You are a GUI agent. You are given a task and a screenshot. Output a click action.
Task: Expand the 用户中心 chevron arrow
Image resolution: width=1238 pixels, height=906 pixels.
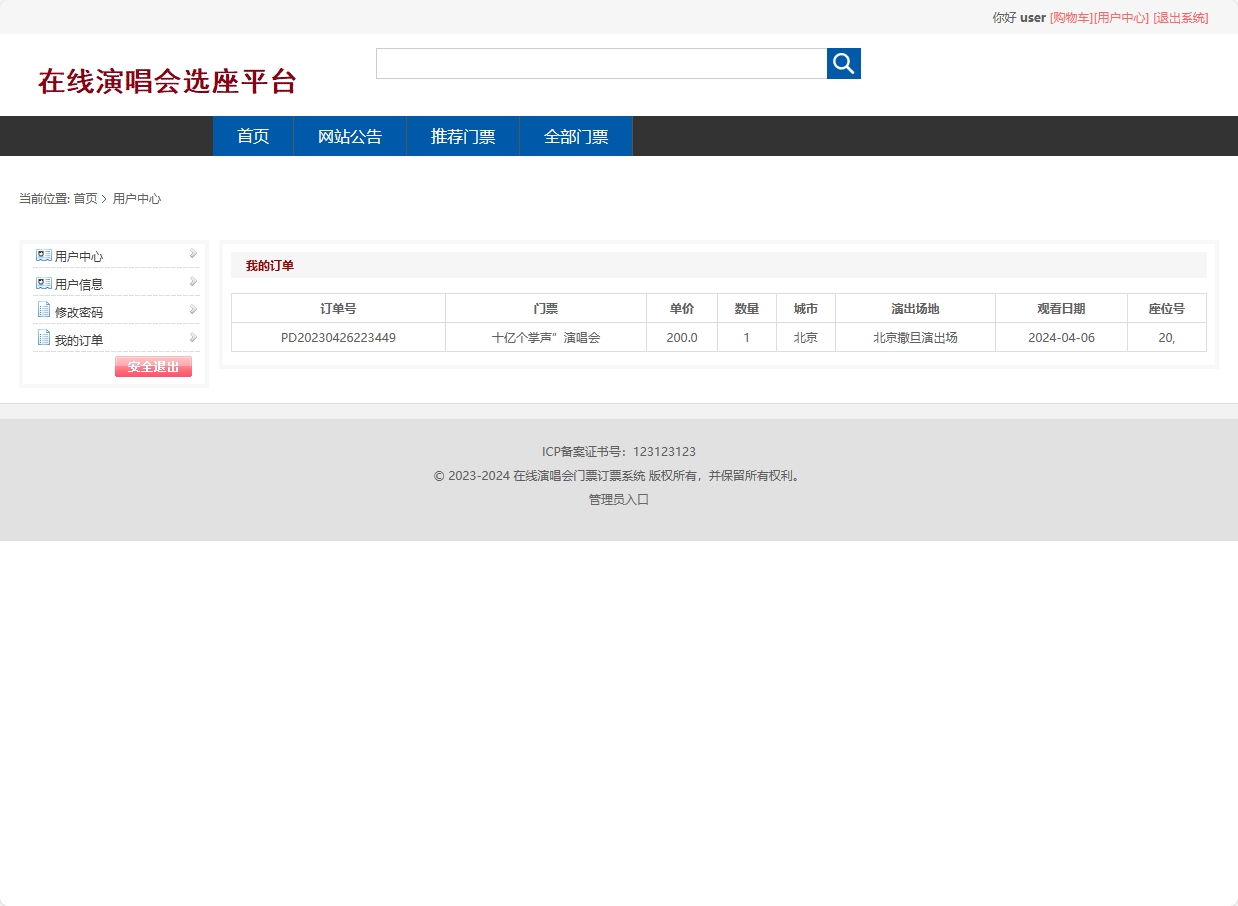coord(191,254)
